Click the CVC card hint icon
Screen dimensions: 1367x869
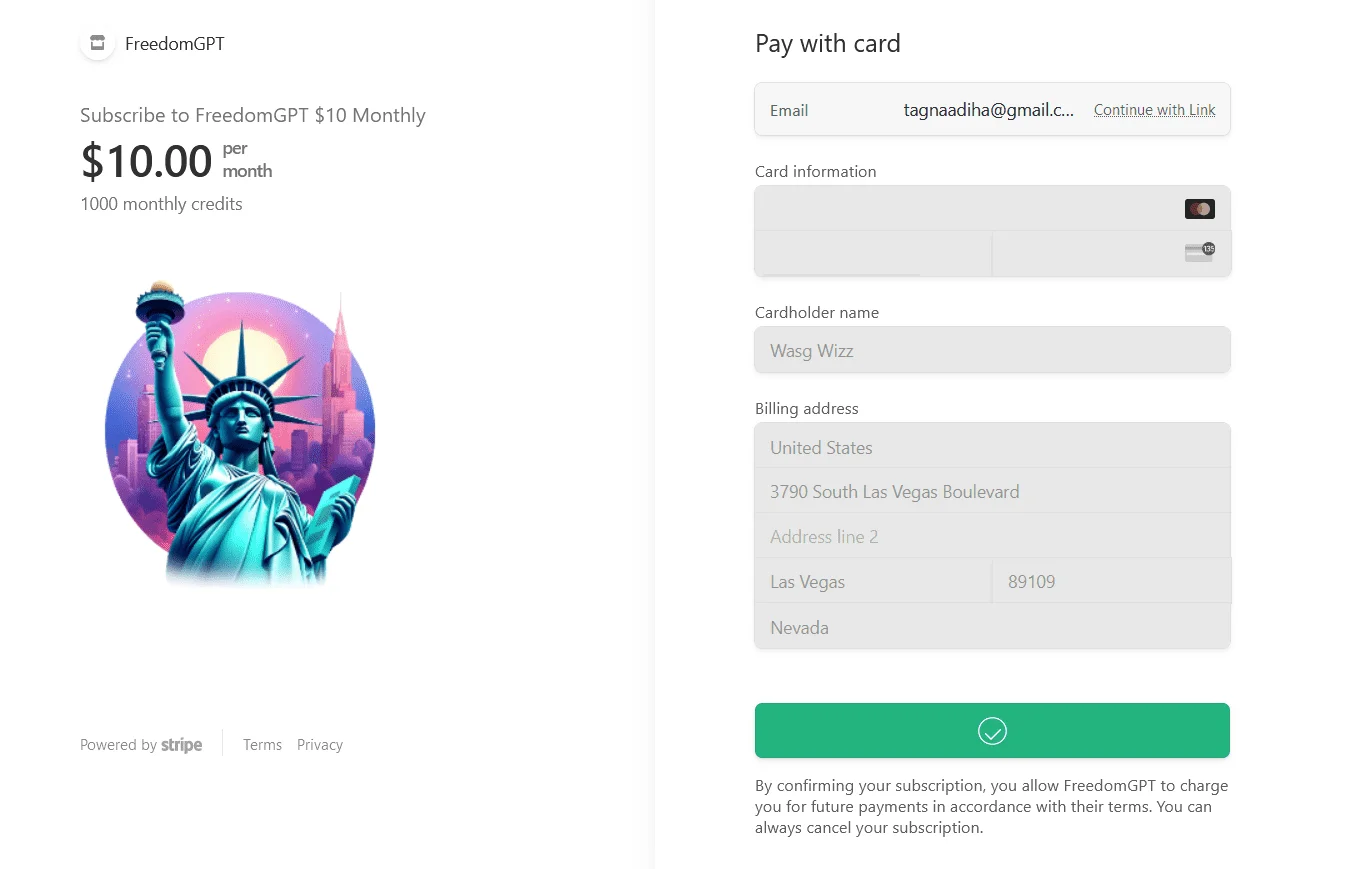pyautogui.click(x=1199, y=253)
